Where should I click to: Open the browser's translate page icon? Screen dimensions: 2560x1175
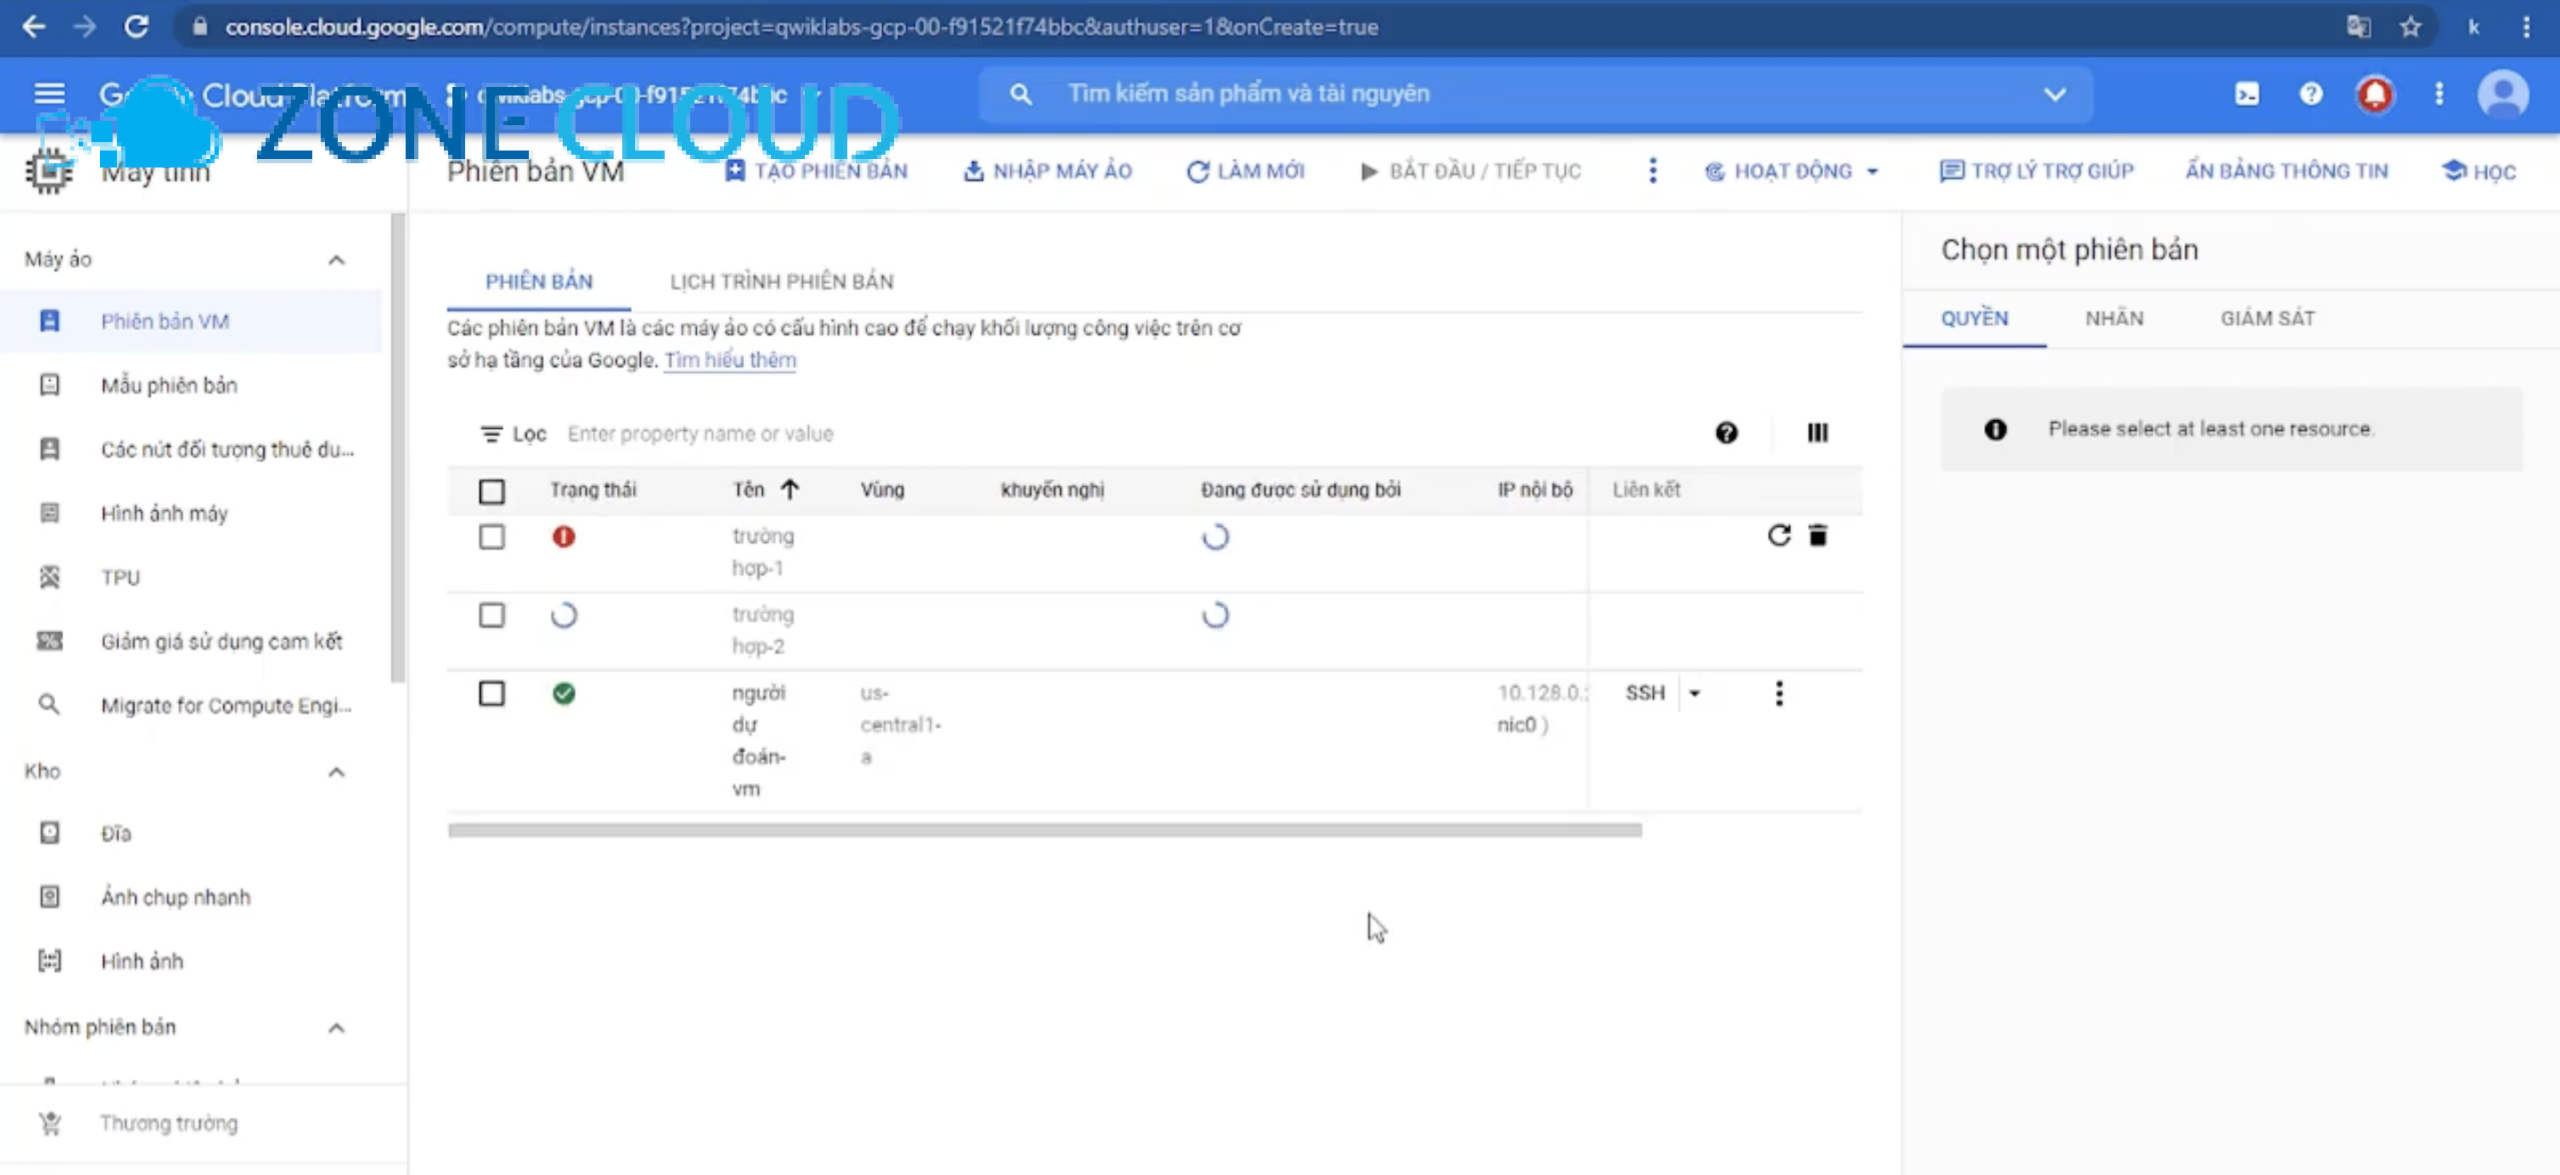2359,27
